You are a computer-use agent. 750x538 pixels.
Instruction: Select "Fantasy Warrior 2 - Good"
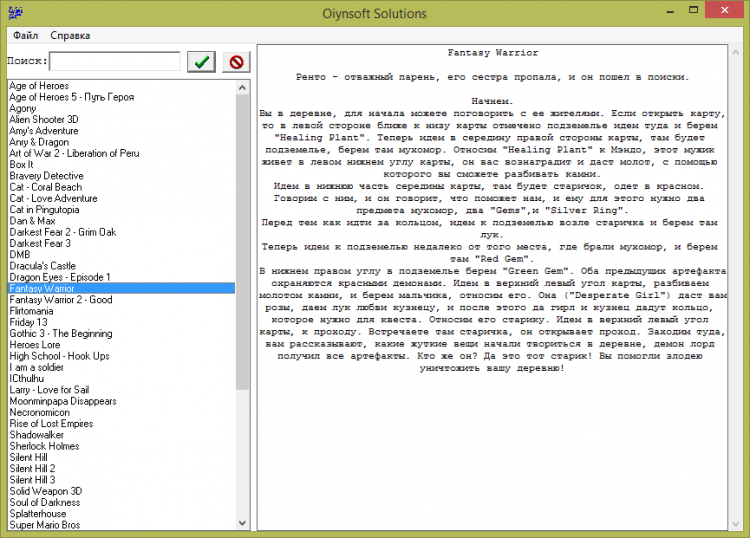pyautogui.click(x=121, y=300)
